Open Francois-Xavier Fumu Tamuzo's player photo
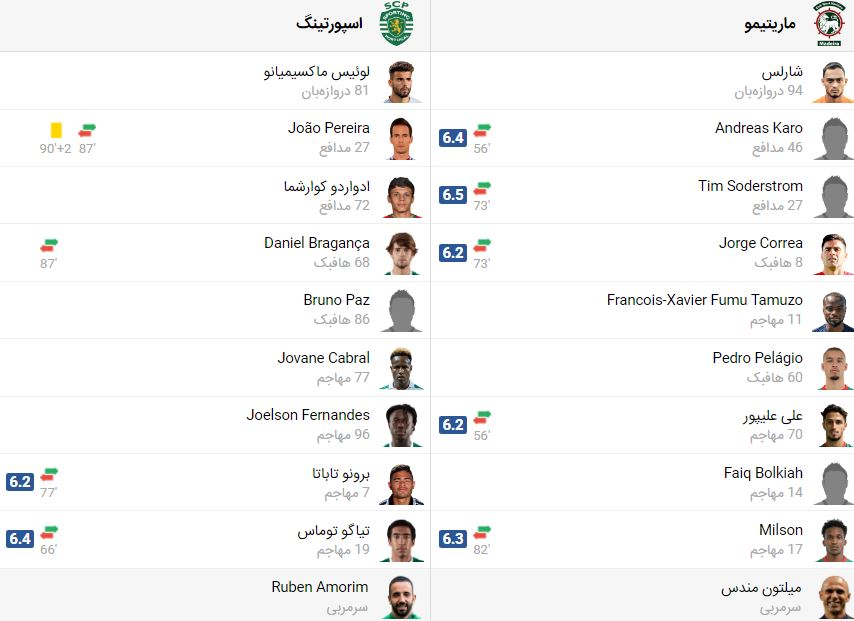This screenshot has width=854, height=621. [x=834, y=311]
